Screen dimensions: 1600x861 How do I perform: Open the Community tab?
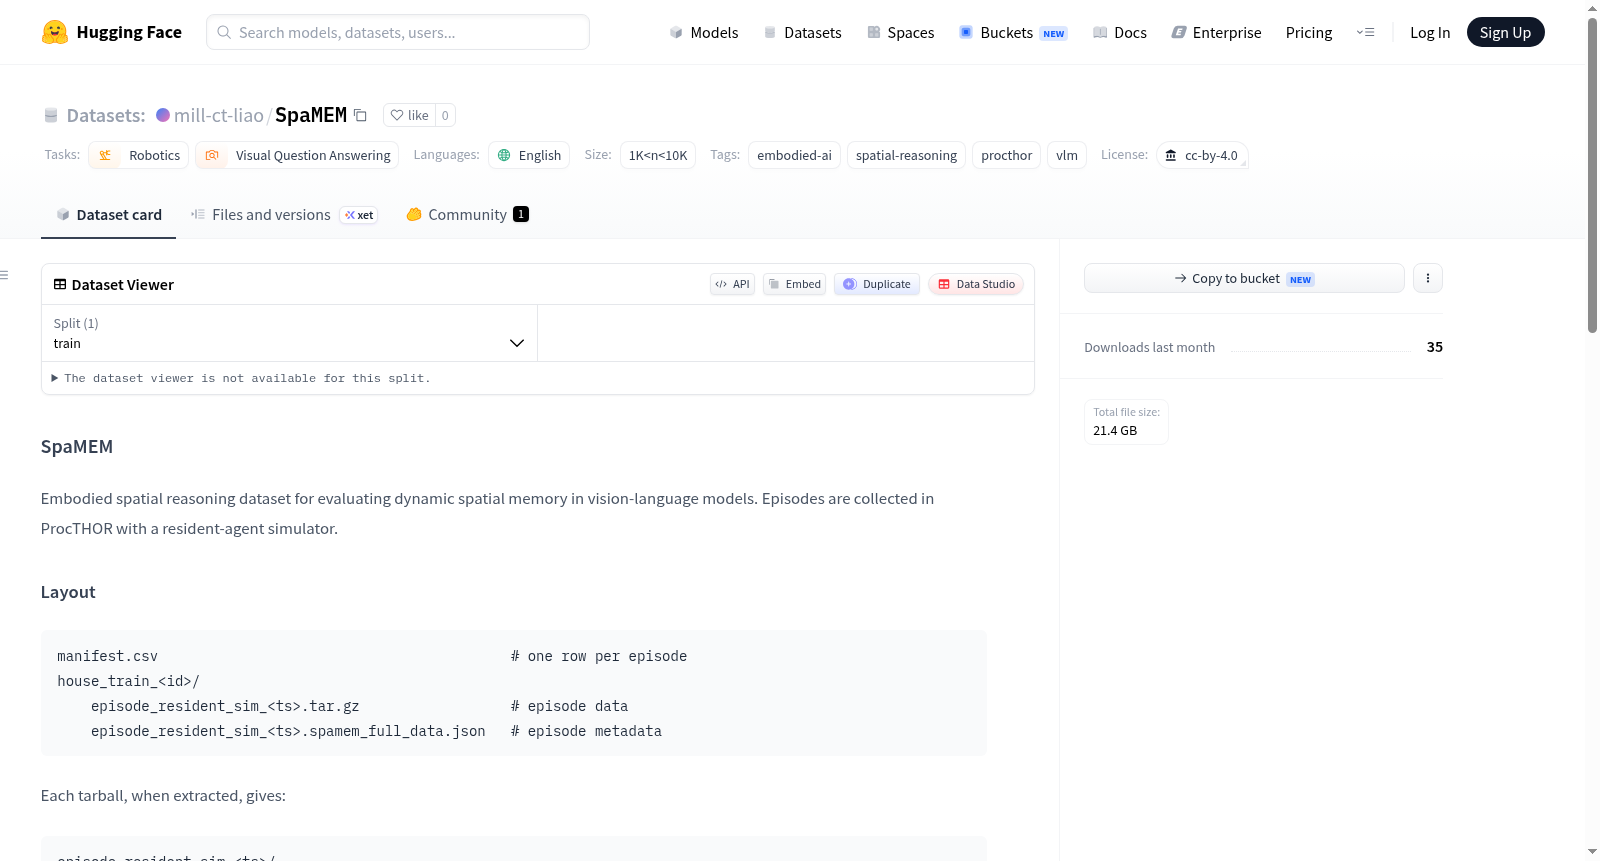[467, 214]
